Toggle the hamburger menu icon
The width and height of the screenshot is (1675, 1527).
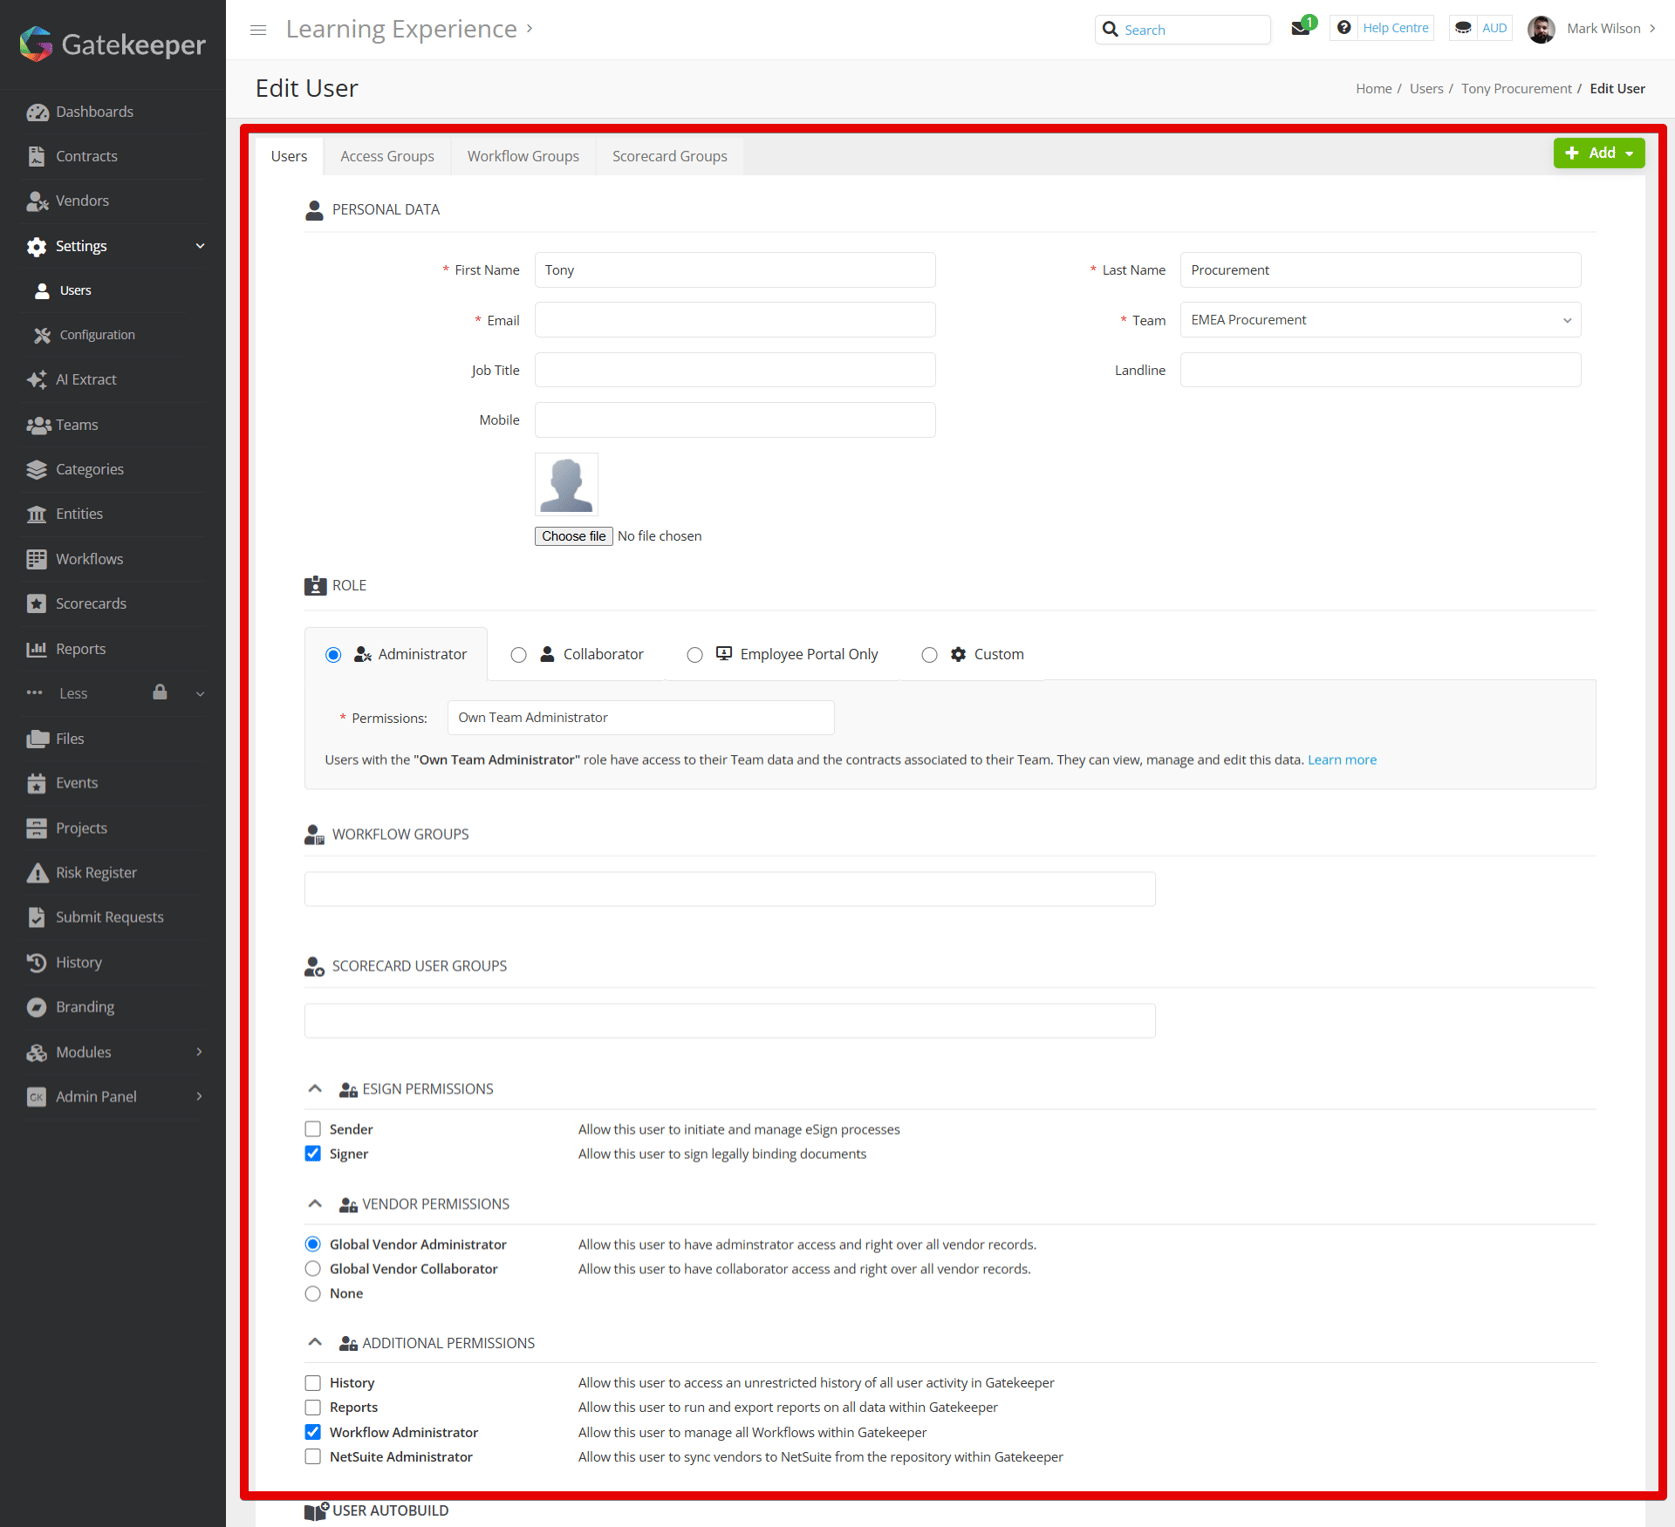point(258,30)
